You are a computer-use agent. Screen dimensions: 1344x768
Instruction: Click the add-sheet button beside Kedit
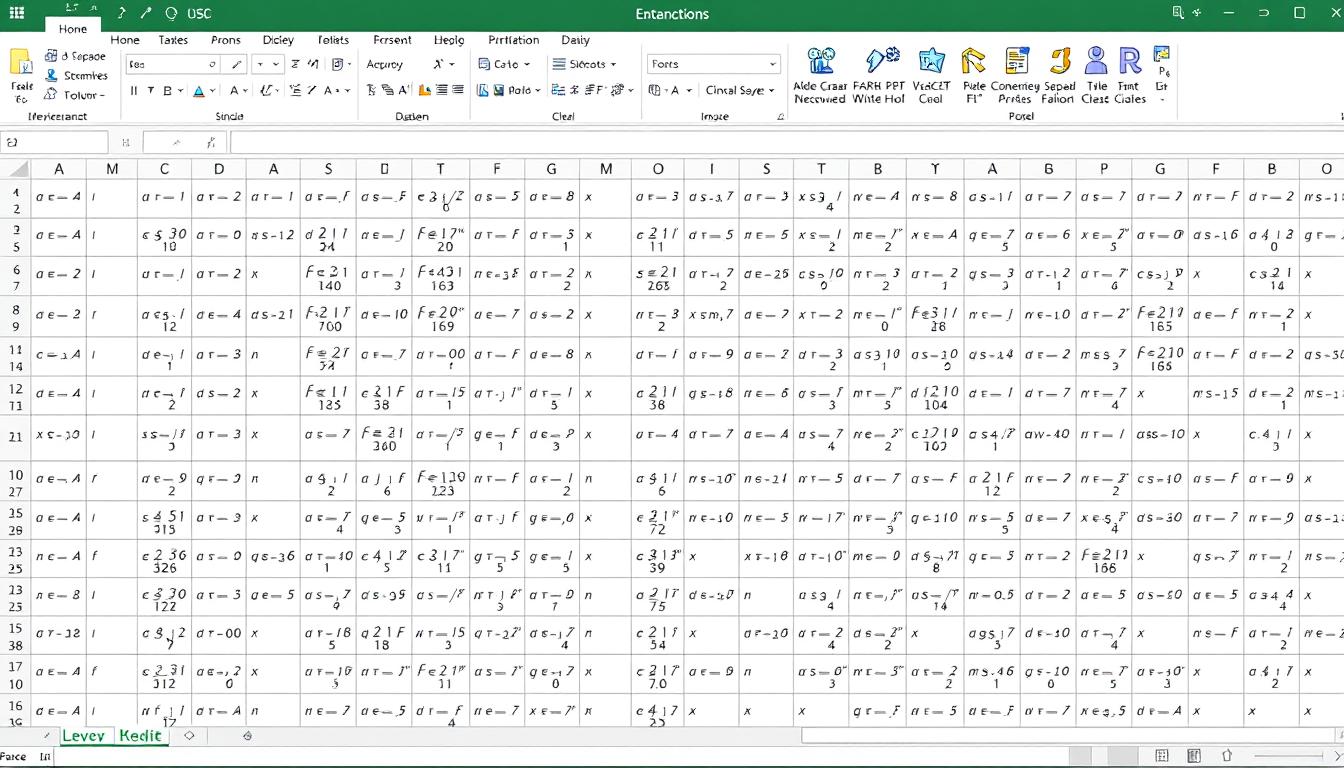click(x=189, y=735)
